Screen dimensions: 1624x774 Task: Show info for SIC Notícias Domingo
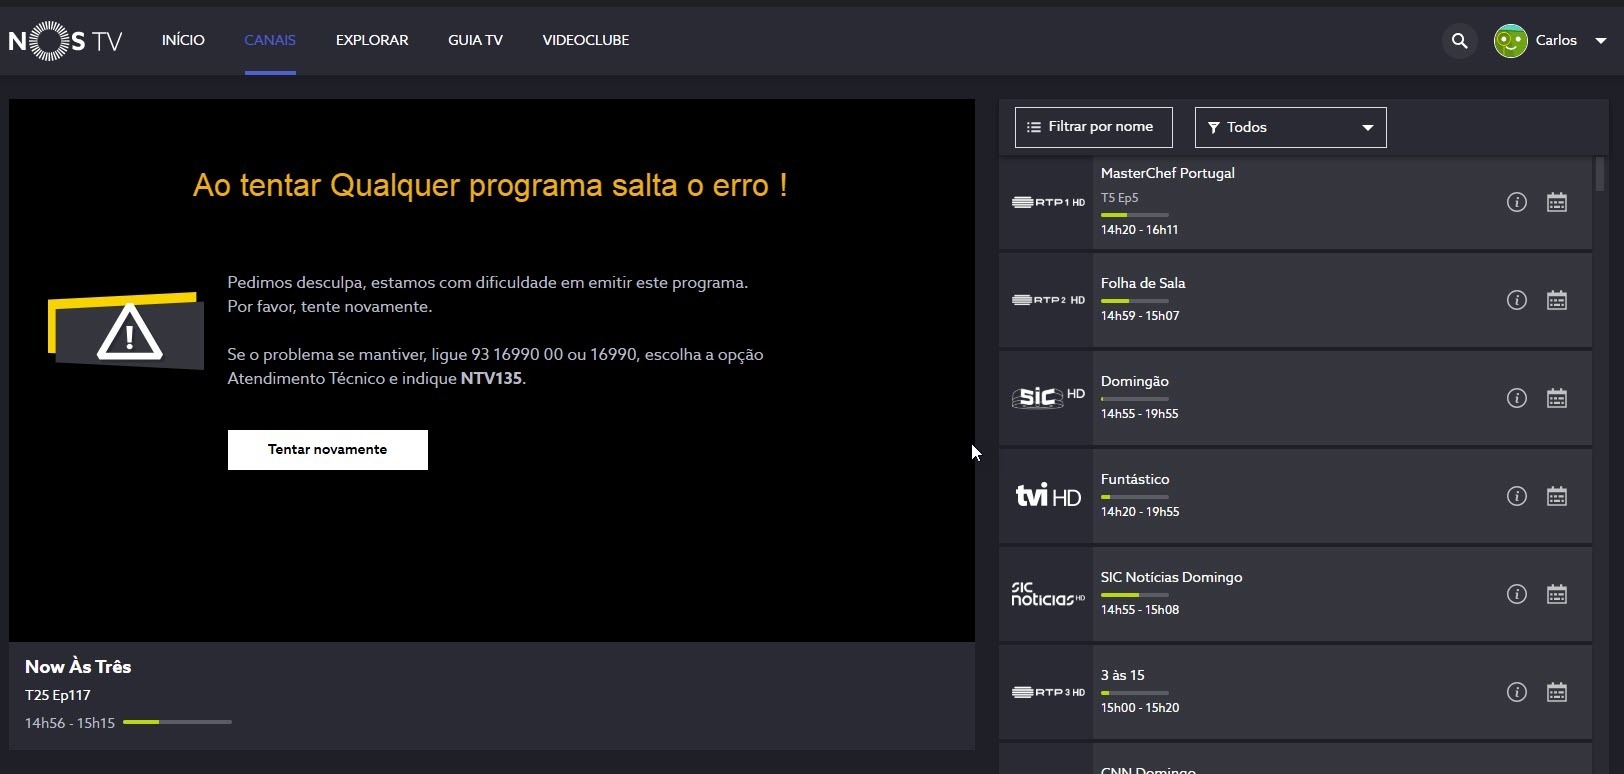pyautogui.click(x=1517, y=594)
